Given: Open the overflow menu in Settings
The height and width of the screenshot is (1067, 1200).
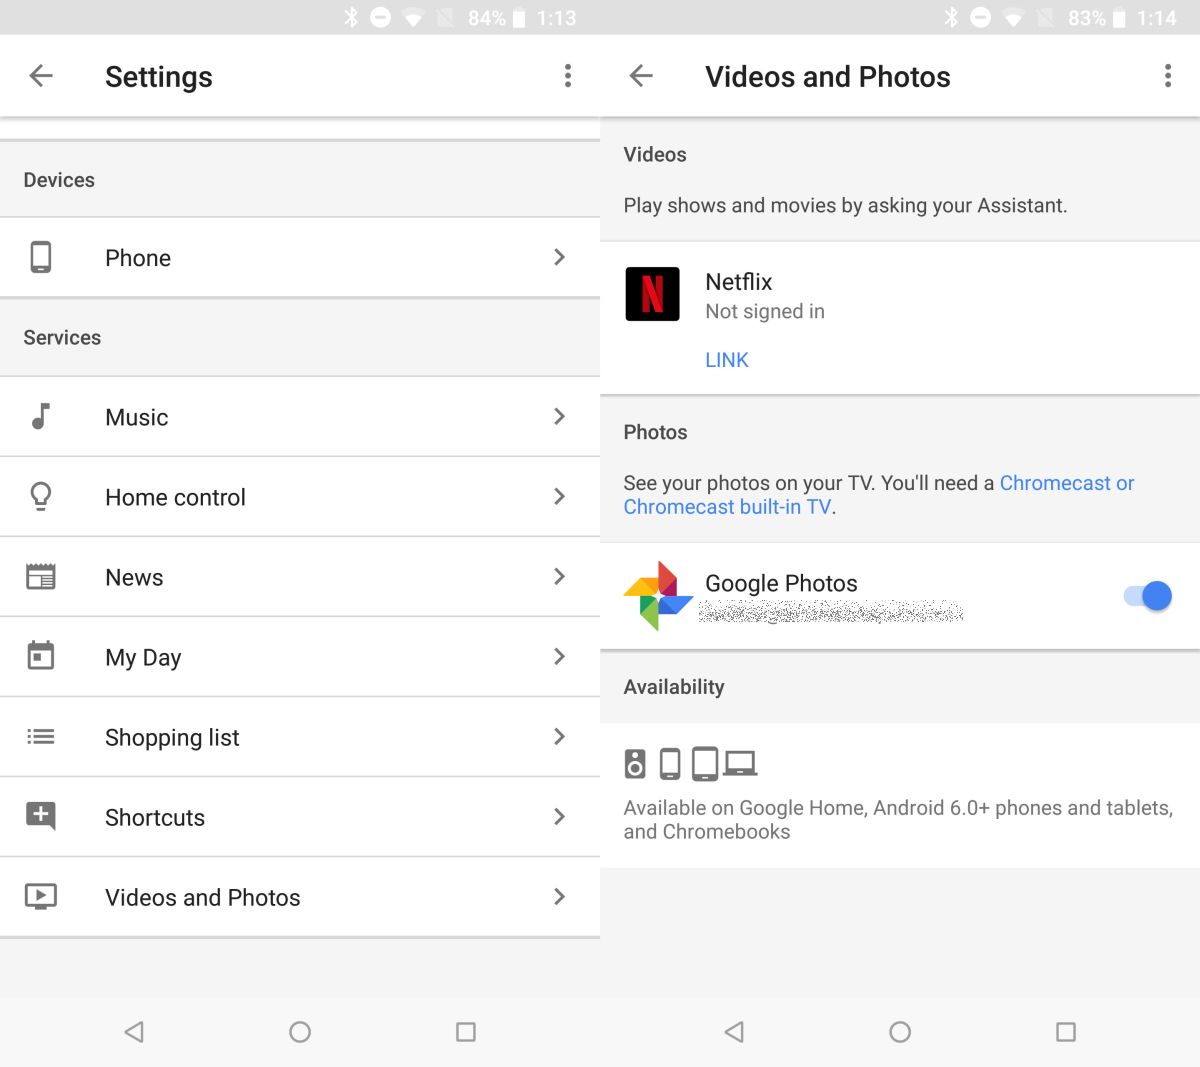Looking at the screenshot, I should (567, 76).
